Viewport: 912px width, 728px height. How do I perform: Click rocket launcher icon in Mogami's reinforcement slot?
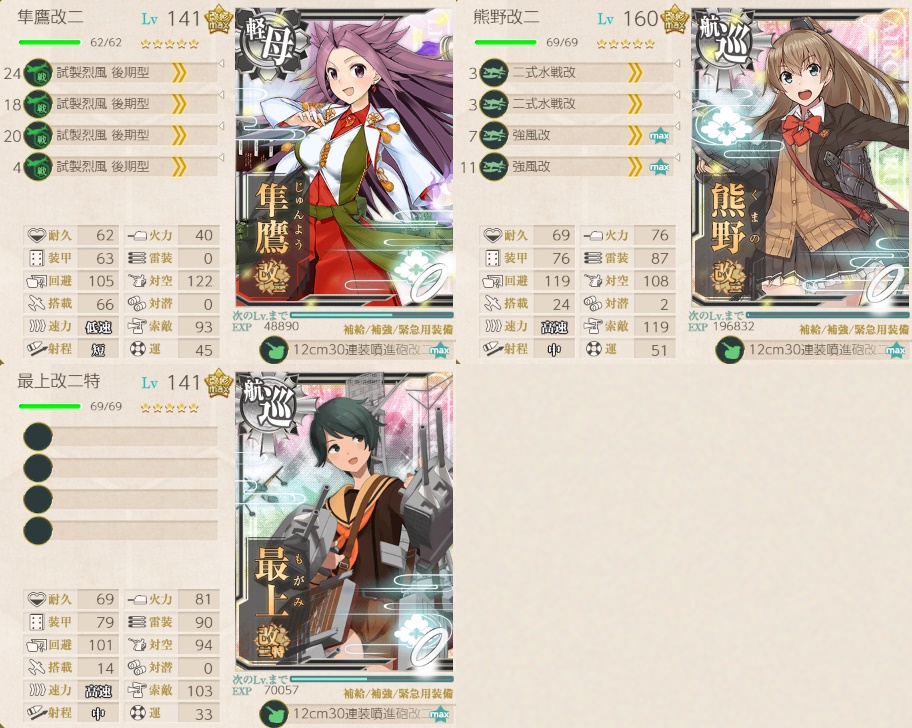coord(273,714)
